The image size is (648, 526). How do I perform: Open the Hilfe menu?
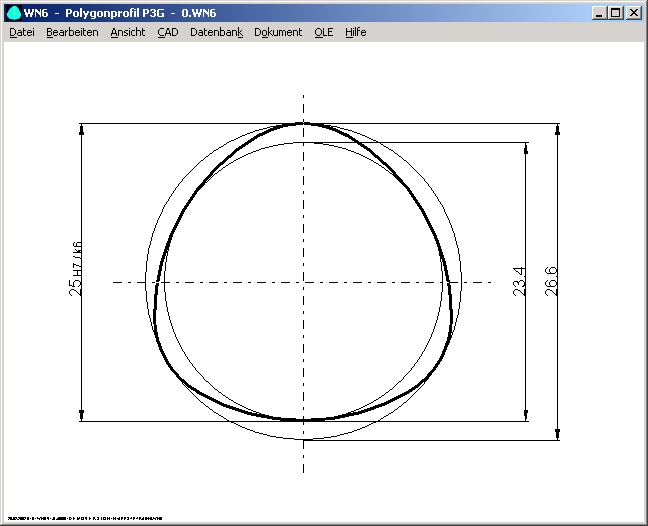356,32
